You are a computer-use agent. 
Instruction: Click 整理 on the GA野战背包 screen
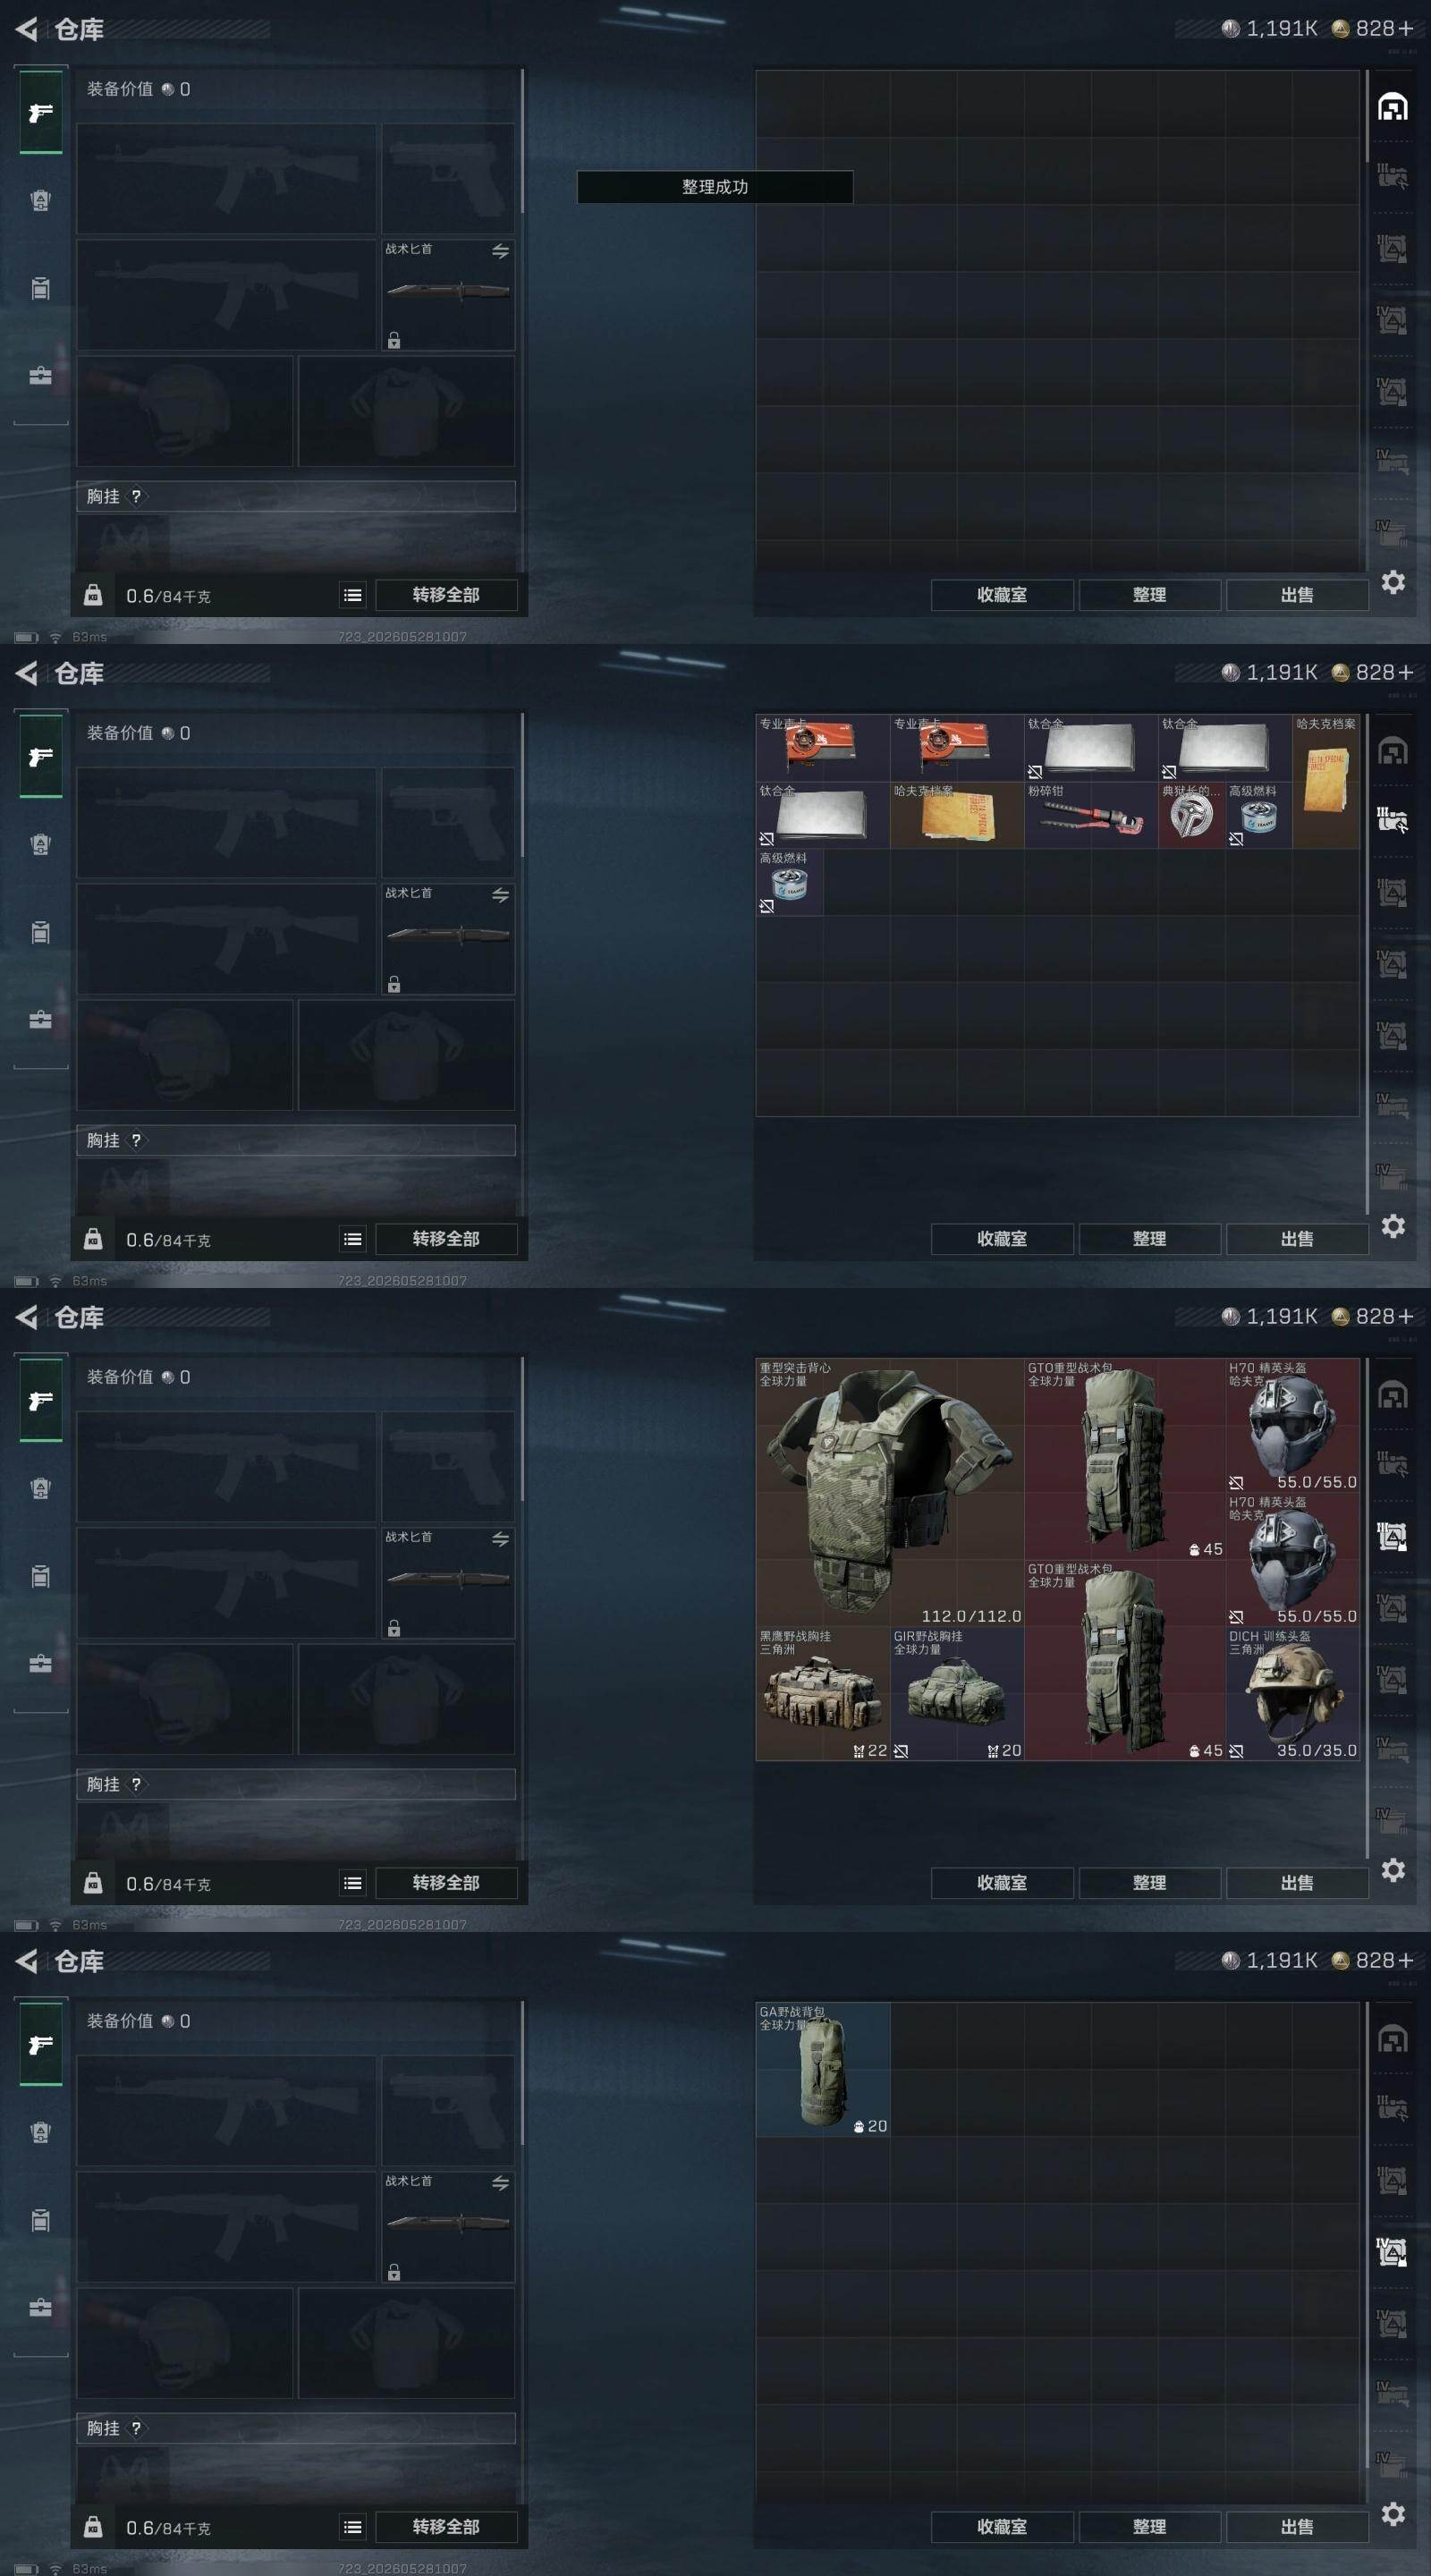pyautogui.click(x=1150, y=2527)
